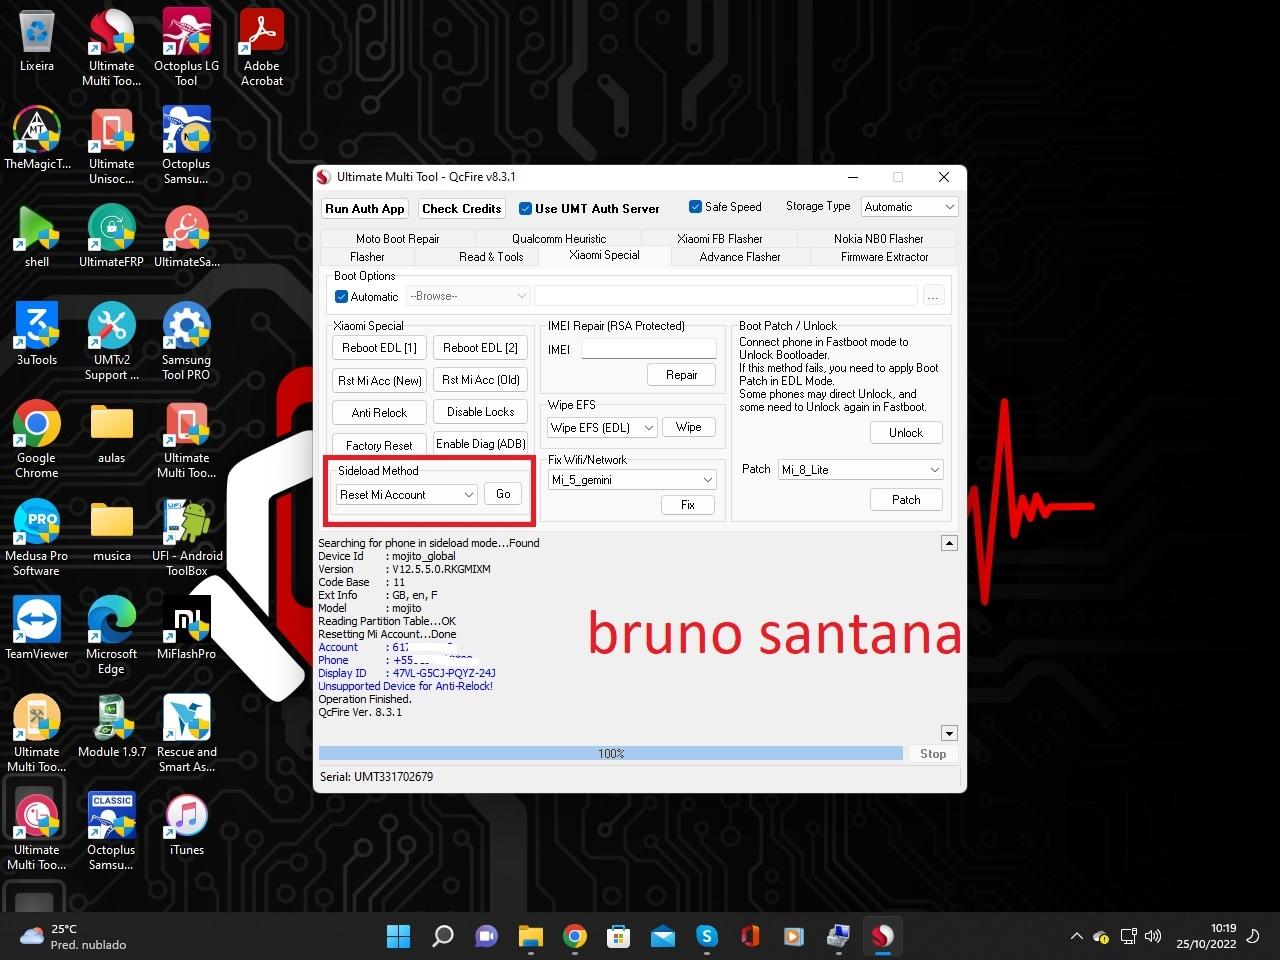Click Stop button
This screenshot has width=1280, height=960.
pos(933,754)
